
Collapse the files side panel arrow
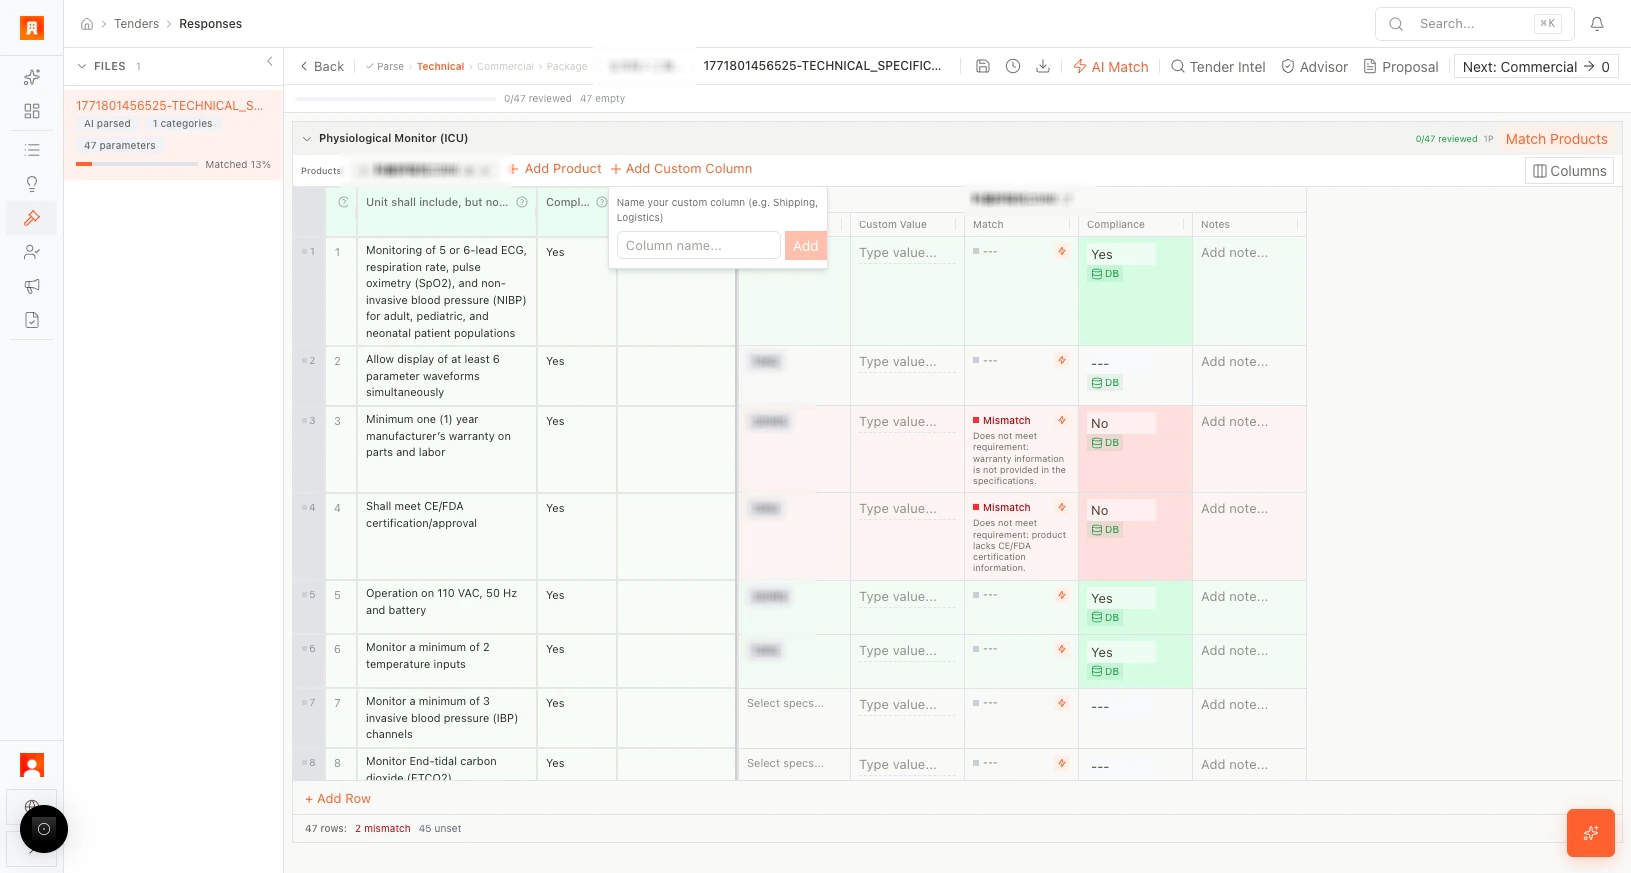click(x=270, y=62)
